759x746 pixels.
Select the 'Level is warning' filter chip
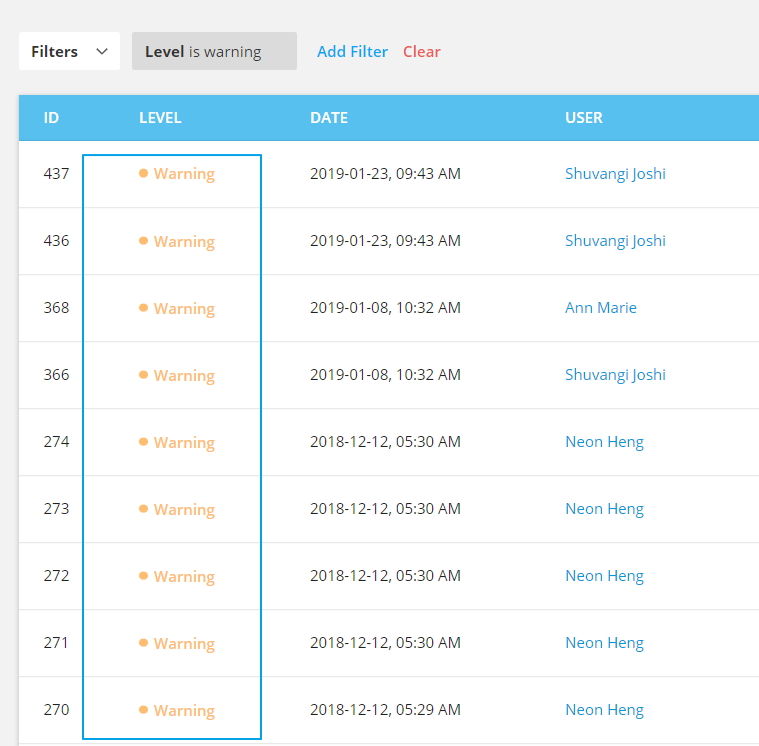coord(214,51)
